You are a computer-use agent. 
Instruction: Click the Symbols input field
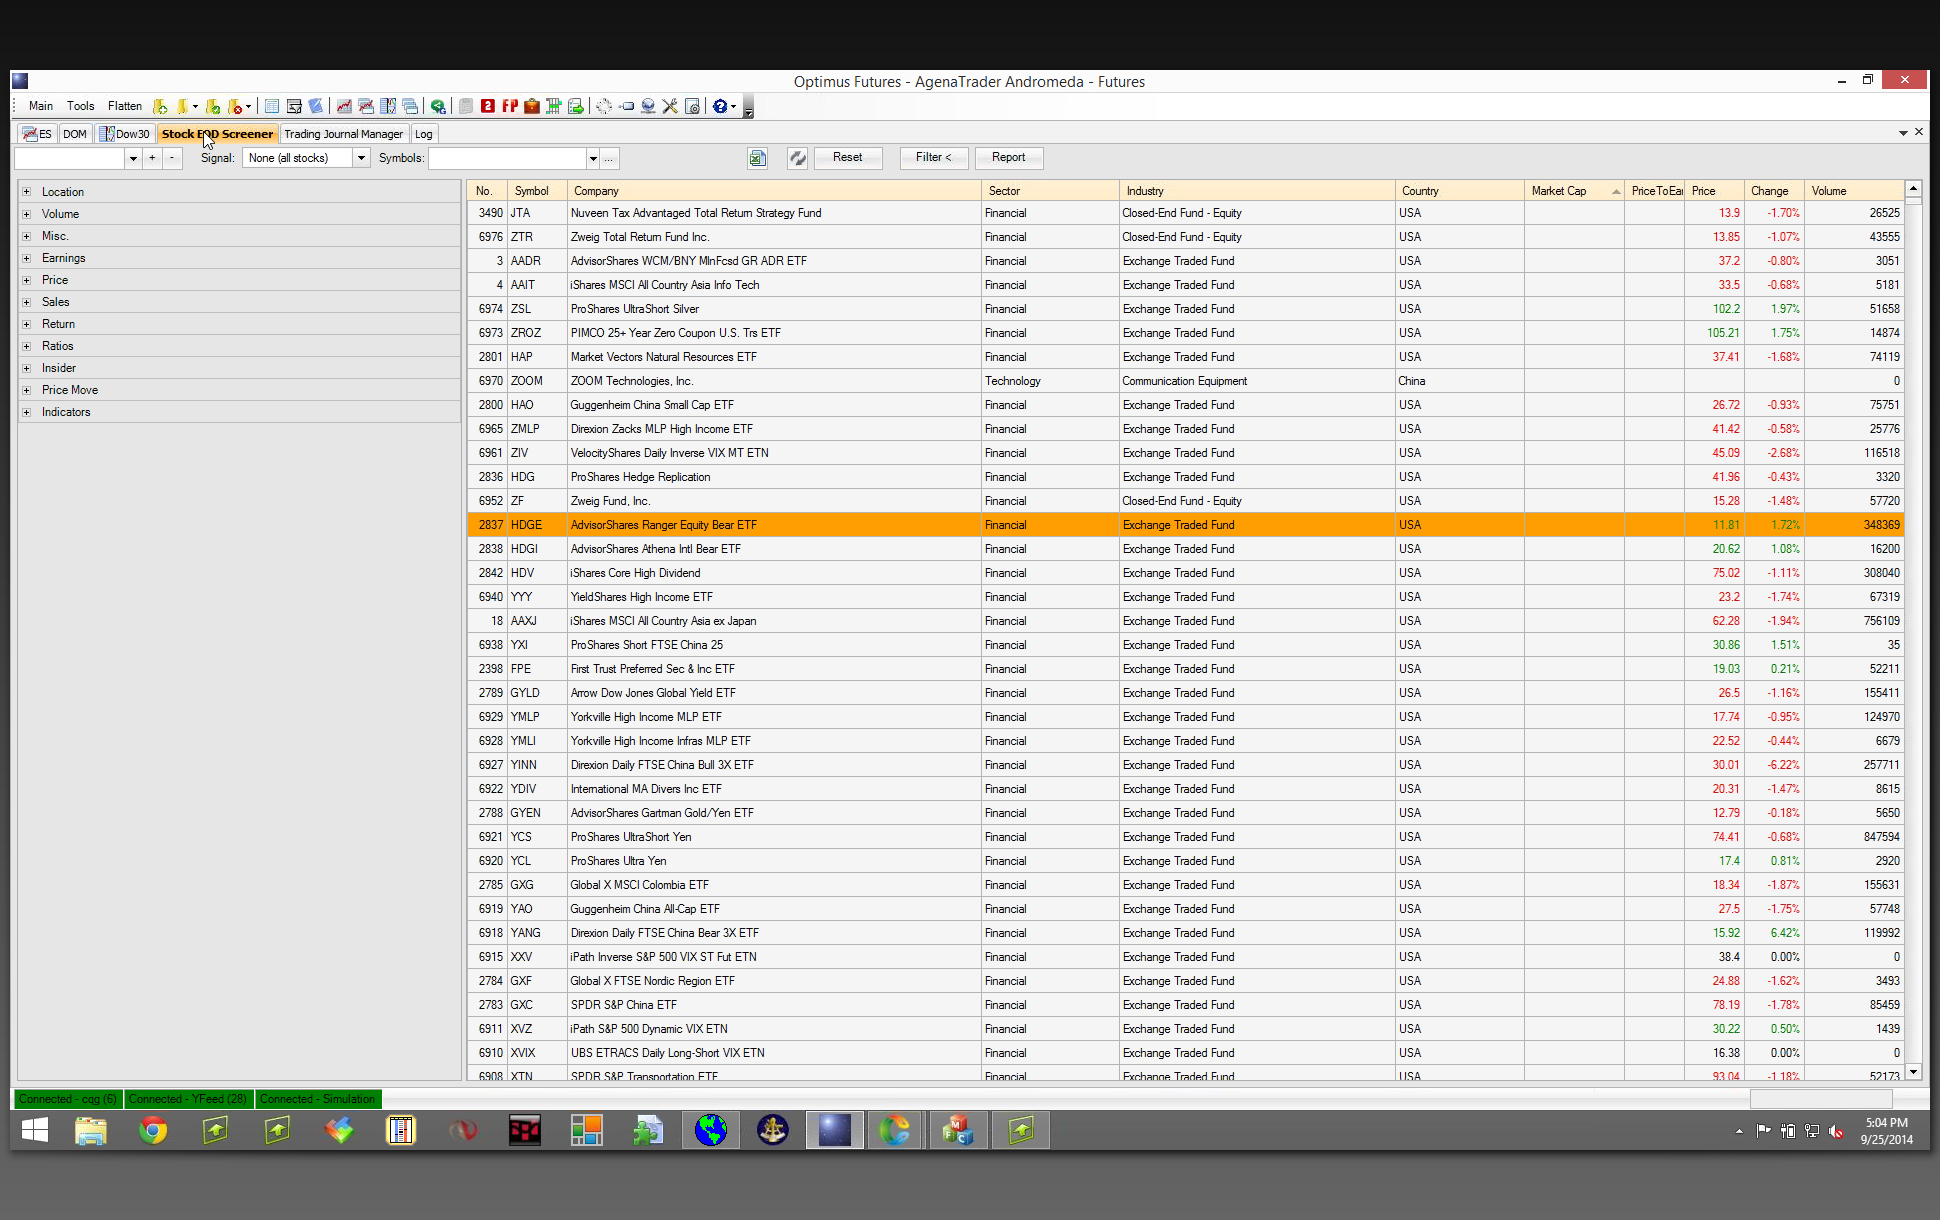(507, 158)
